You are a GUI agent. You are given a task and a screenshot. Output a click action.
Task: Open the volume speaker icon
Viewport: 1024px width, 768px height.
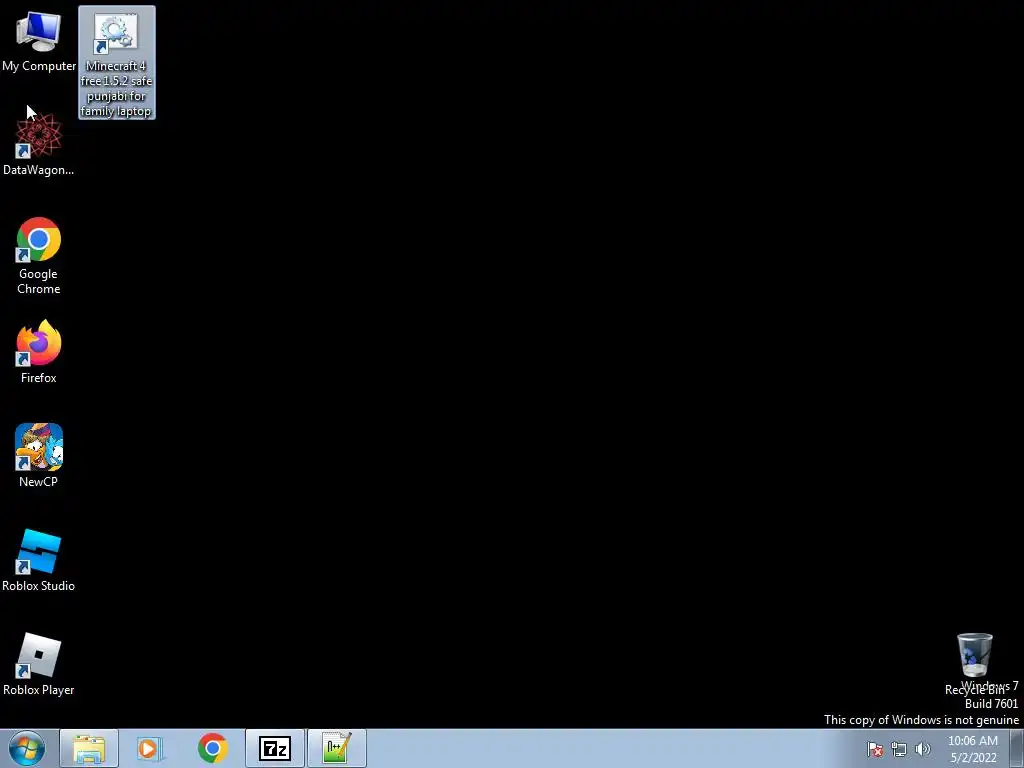pyautogui.click(x=923, y=749)
